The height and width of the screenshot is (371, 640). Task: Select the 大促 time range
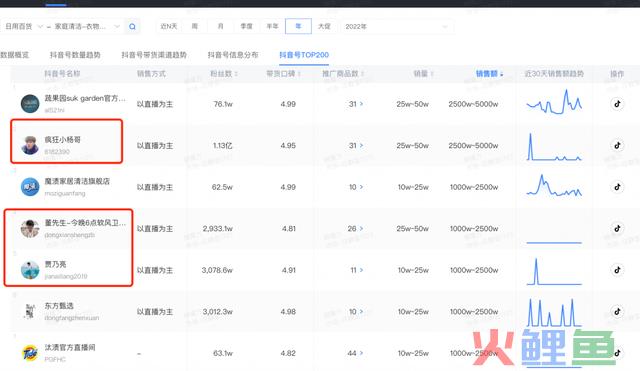(x=324, y=27)
